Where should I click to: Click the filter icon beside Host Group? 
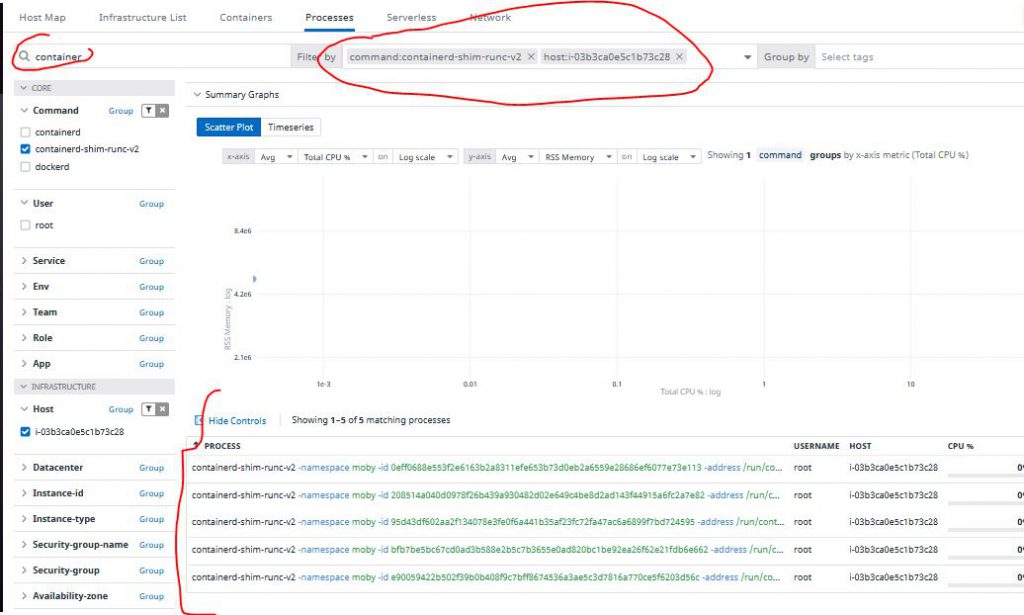(148, 409)
